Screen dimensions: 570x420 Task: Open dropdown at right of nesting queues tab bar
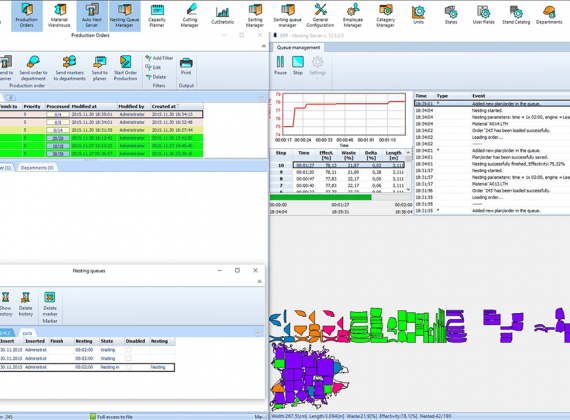click(258, 333)
